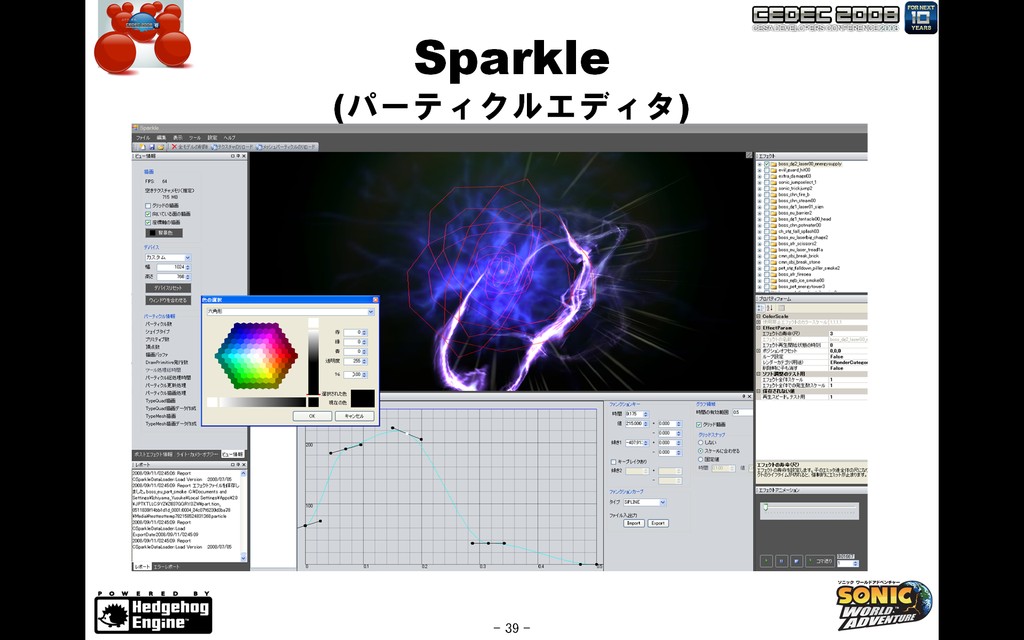
Task: Click the alphabetical sort icon in property panel
Action: pyautogui.click(x=770, y=308)
